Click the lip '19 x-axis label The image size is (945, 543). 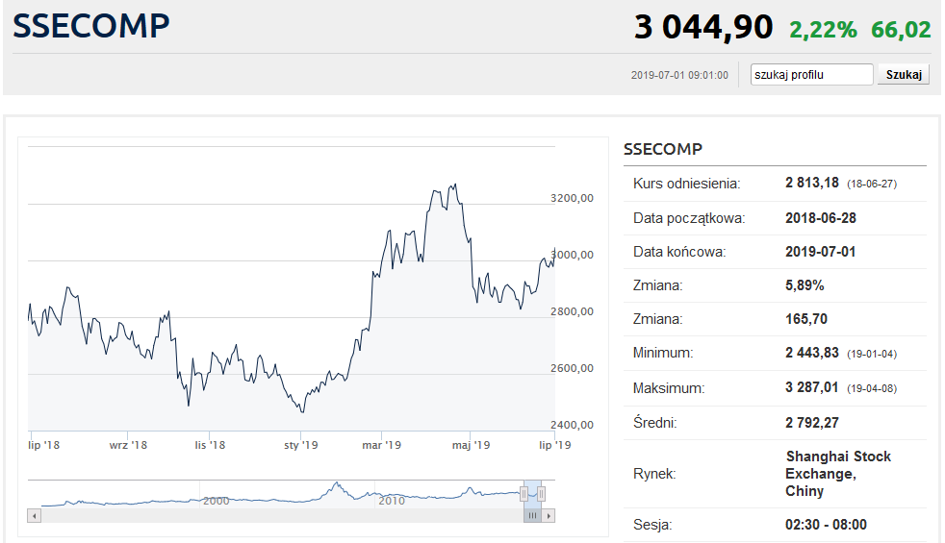click(555, 445)
